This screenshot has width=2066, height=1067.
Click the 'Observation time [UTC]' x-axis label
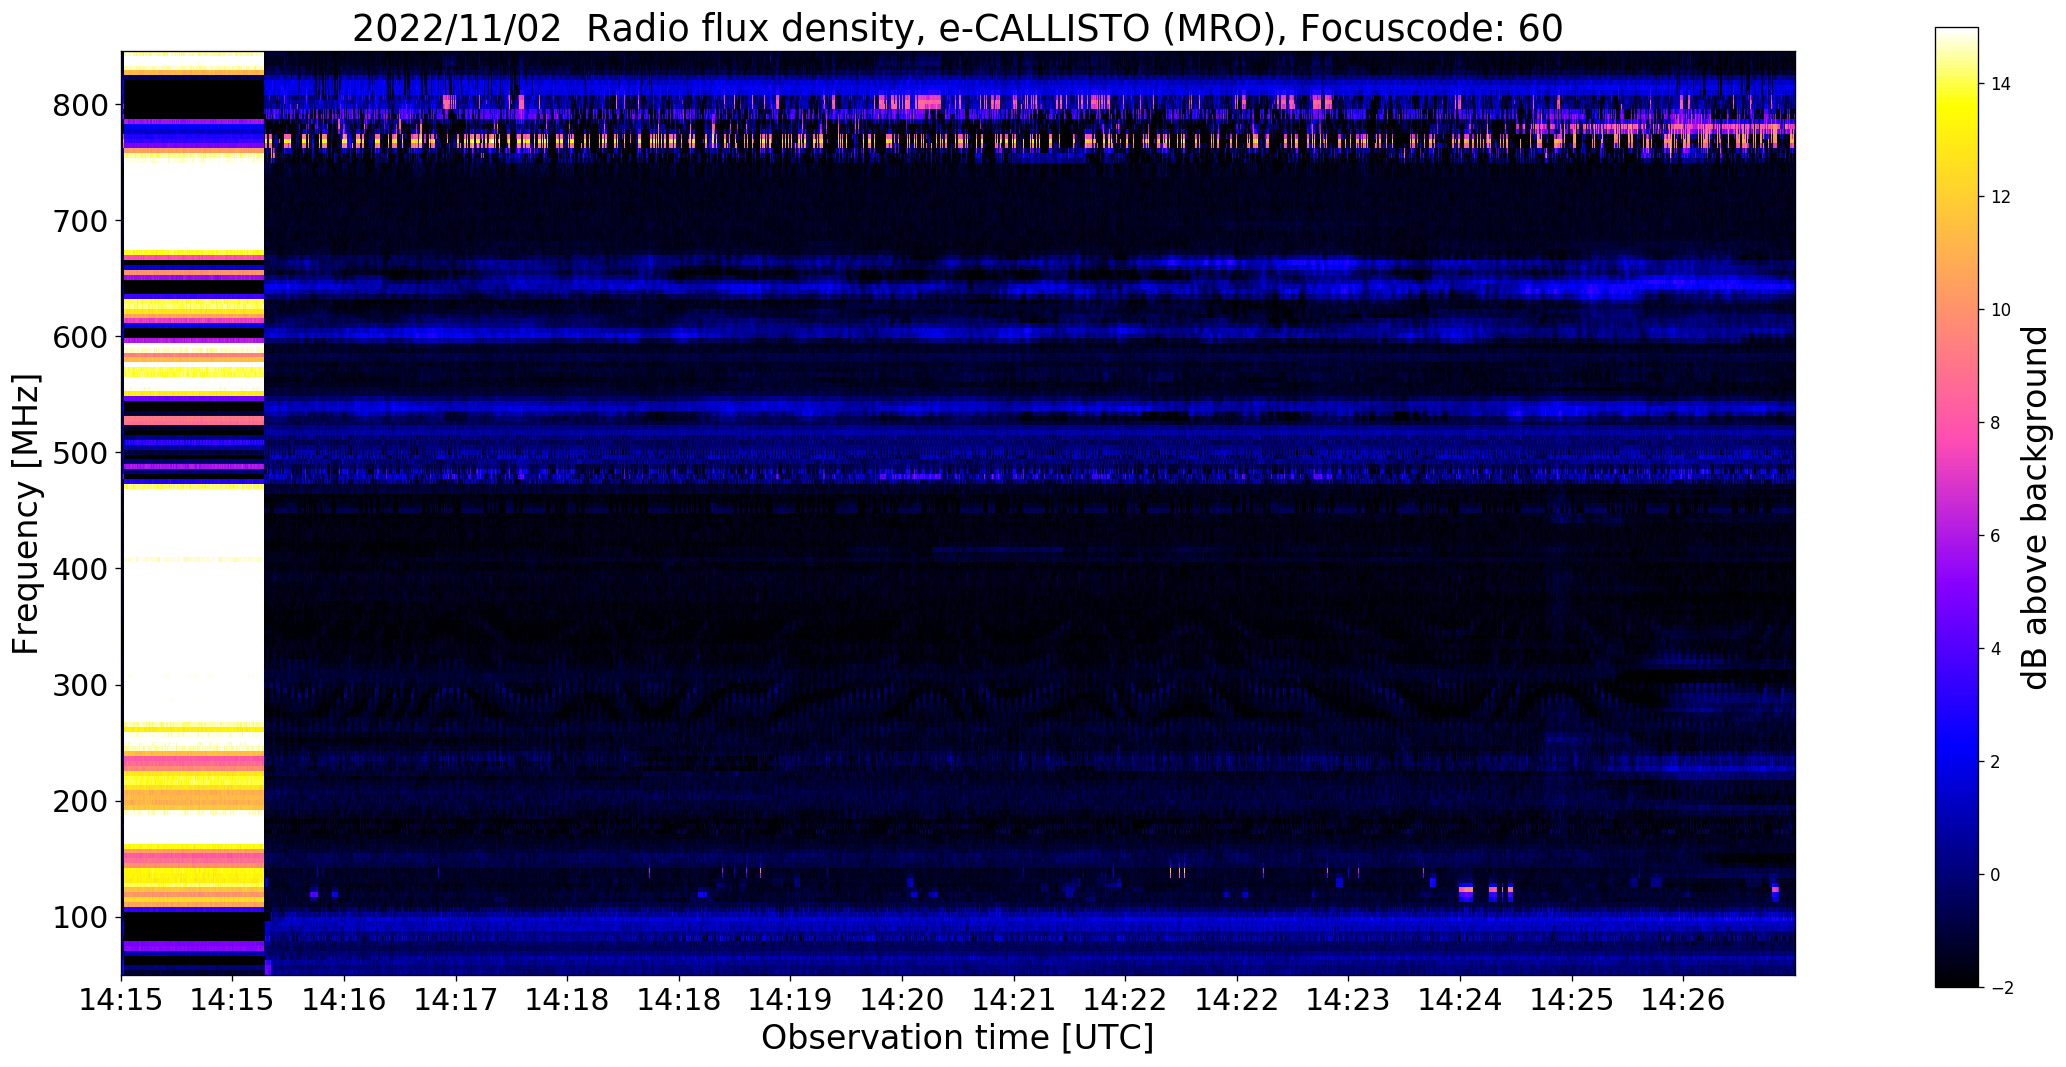957,1038
